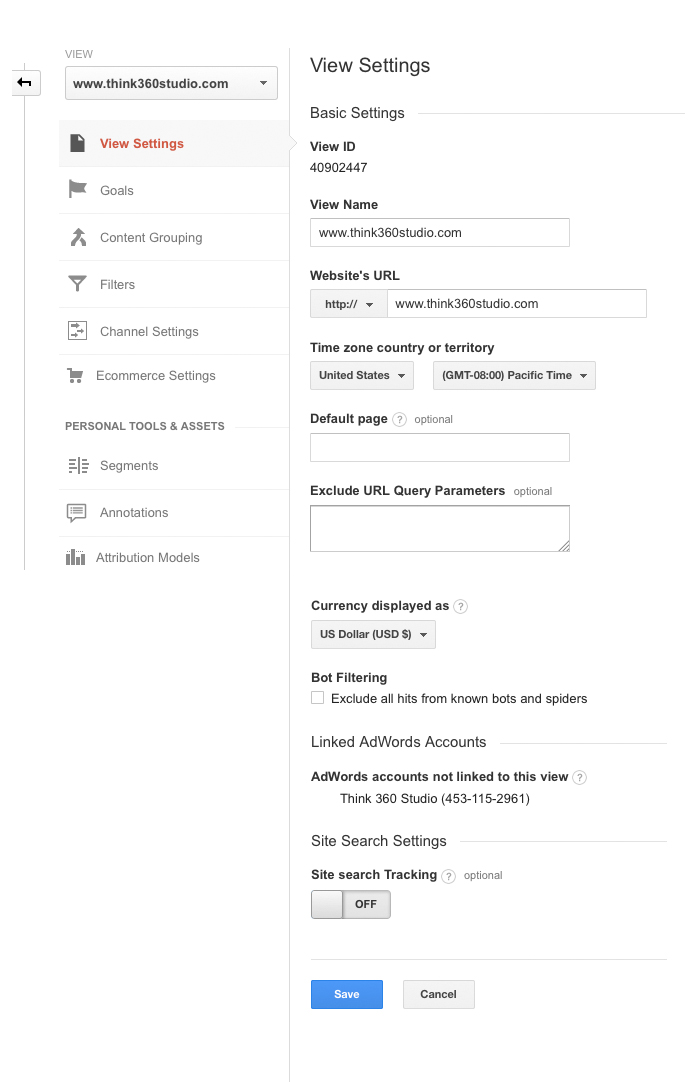Click the Ecommerce Settings cart icon

[x=75, y=375]
